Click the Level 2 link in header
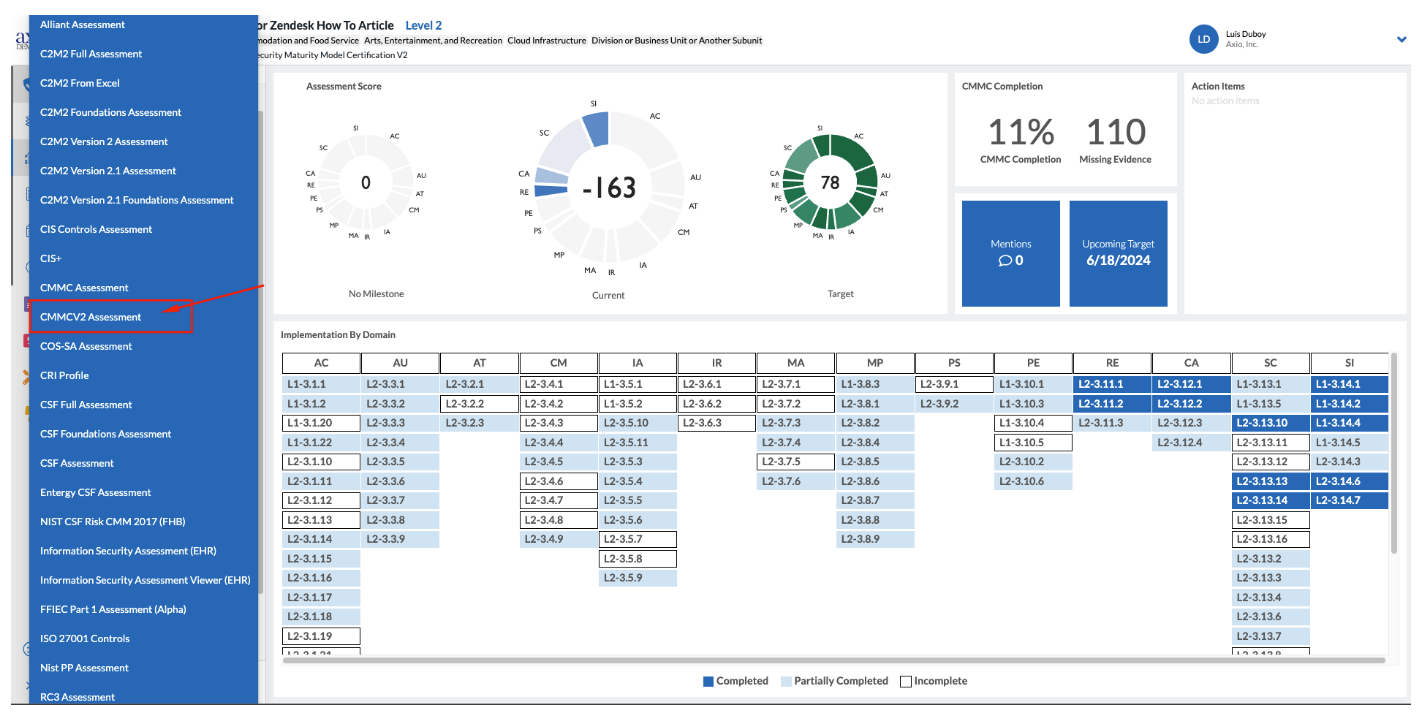Viewport: 1420px width, 712px height. point(424,25)
